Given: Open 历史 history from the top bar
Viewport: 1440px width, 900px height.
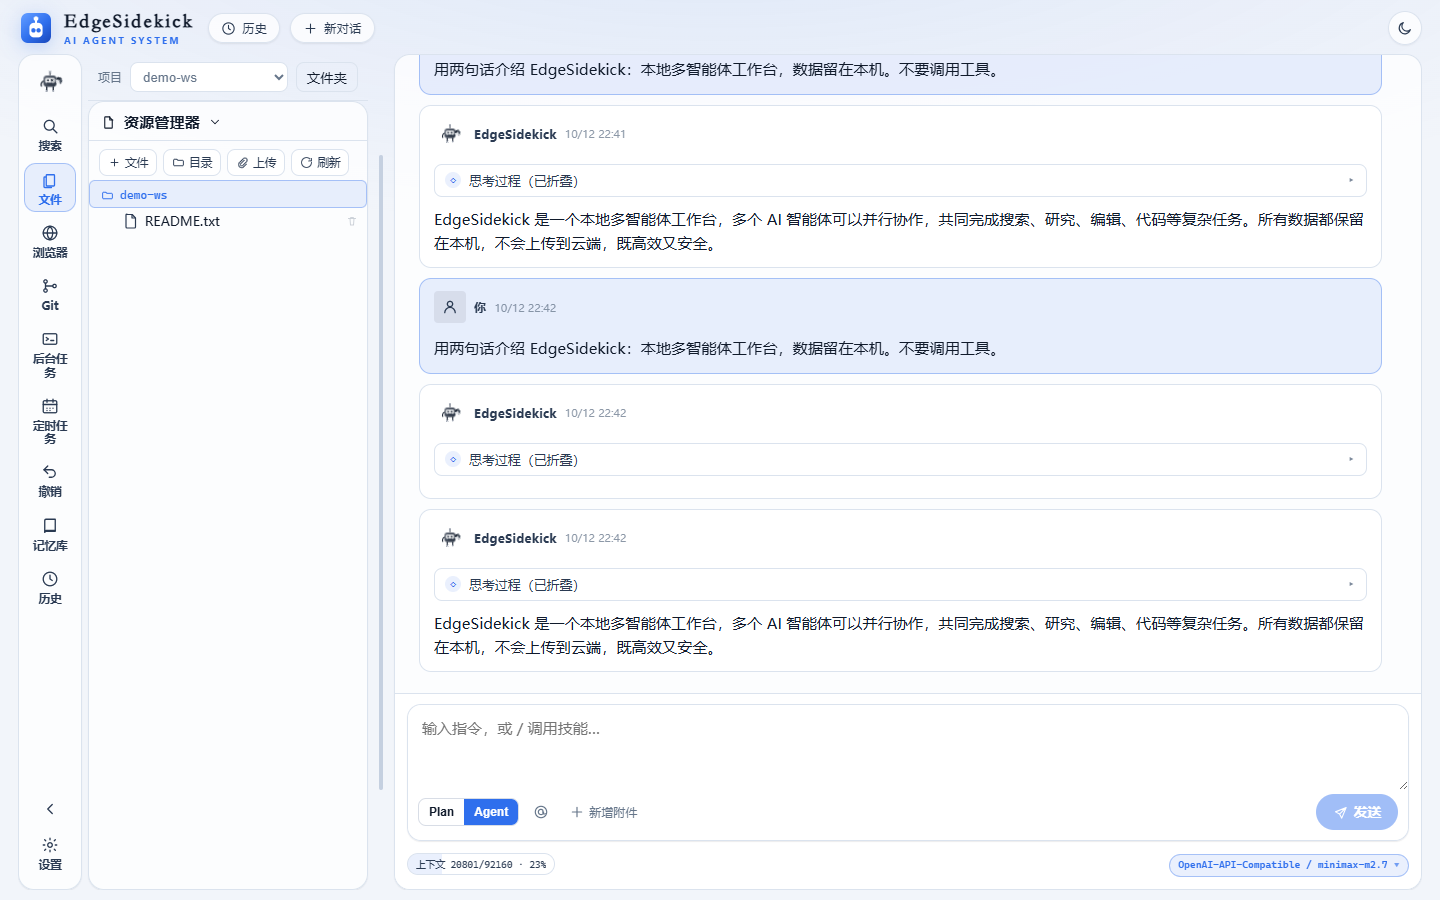Looking at the screenshot, I should 244,28.
